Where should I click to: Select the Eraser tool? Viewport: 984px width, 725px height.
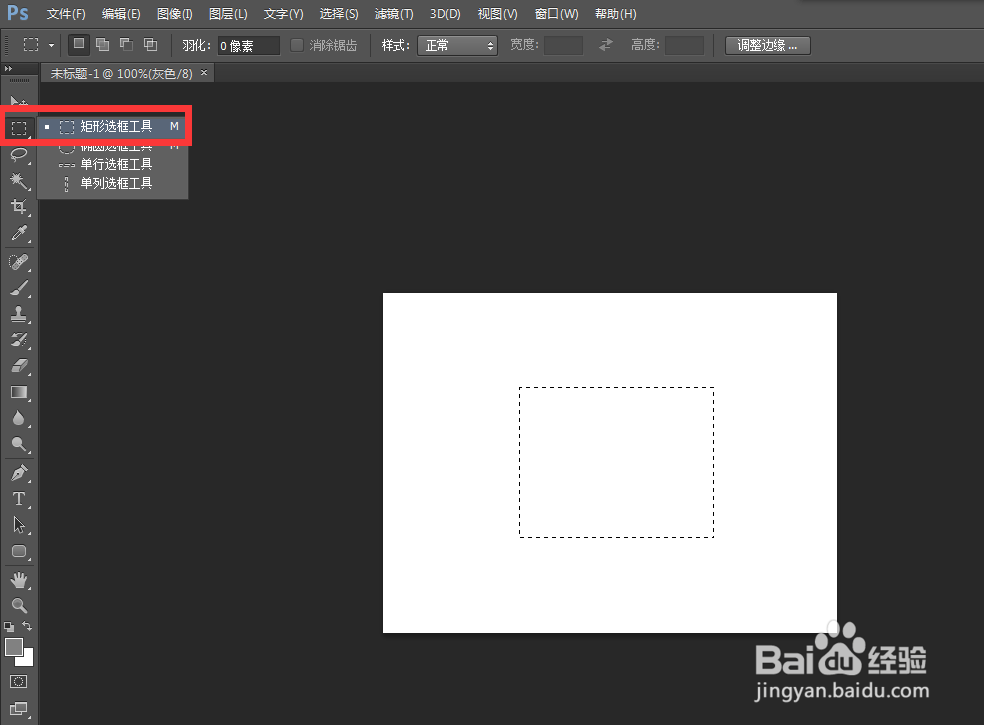(x=19, y=366)
